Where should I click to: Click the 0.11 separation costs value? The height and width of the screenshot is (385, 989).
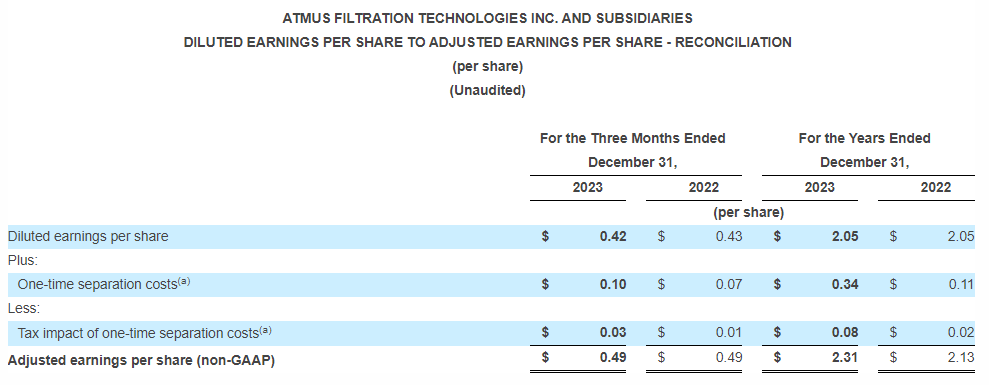[961, 285]
